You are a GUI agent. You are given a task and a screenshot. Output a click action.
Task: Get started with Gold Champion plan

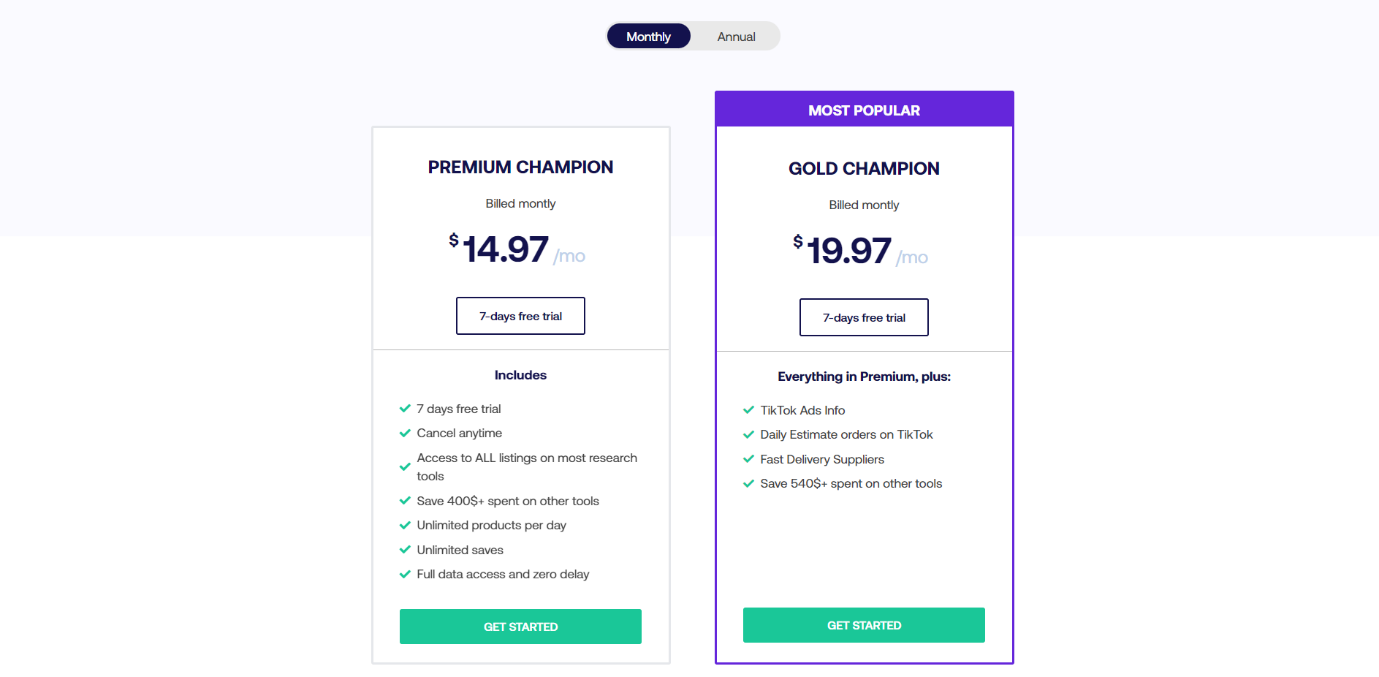[864, 625]
